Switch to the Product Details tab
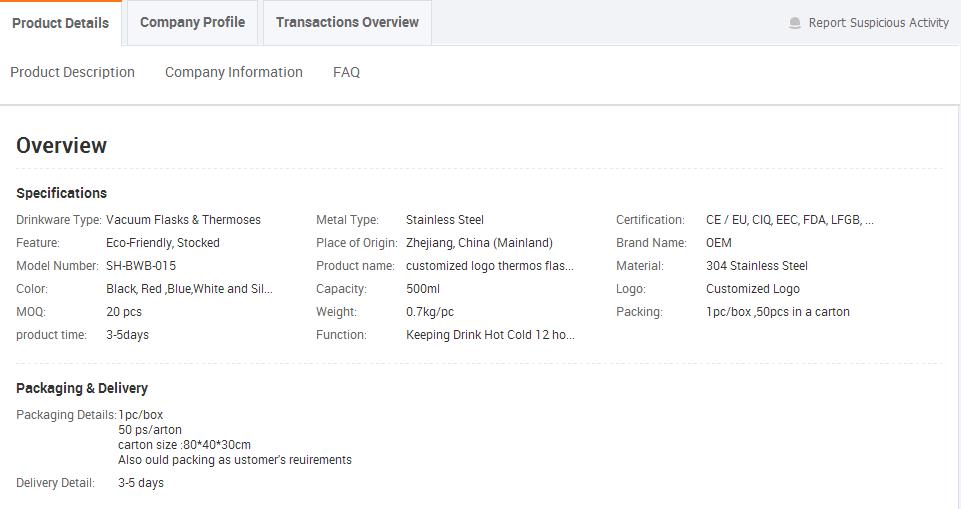Viewport: 961px width, 509px height. pos(61,23)
